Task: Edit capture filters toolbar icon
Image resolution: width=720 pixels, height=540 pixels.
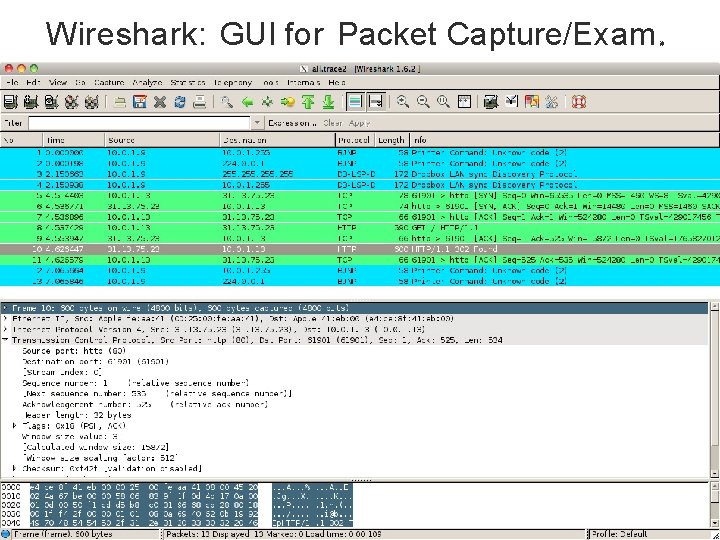Action: click(x=491, y=101)
